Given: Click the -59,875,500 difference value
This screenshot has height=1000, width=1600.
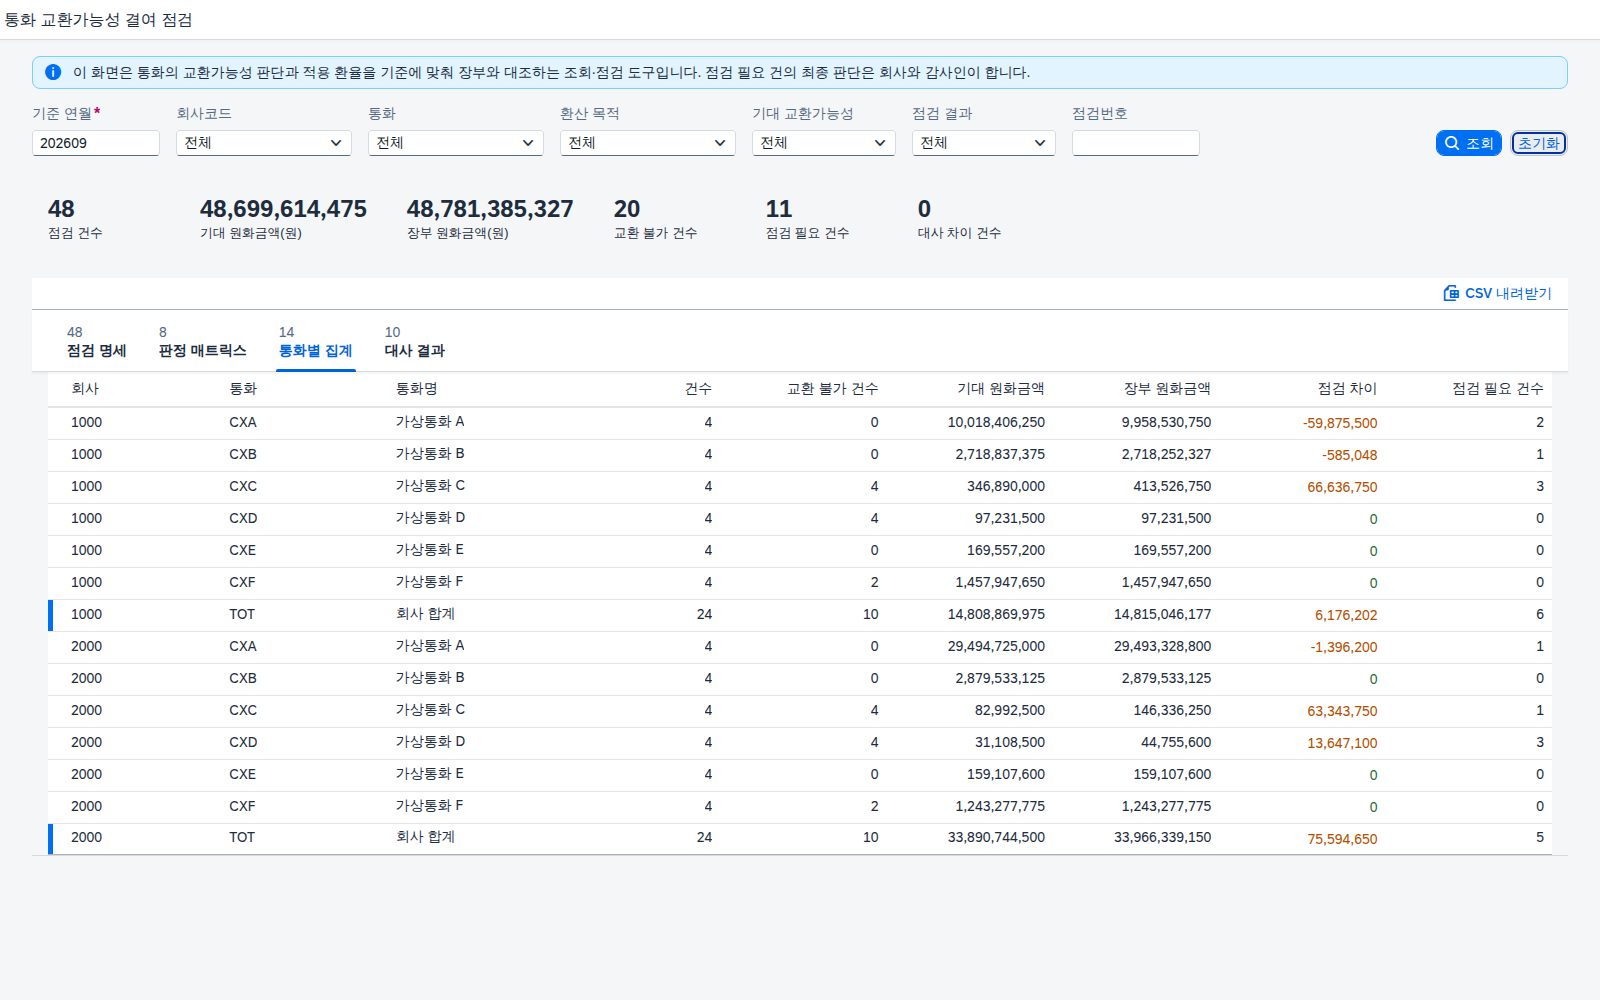Looking at the screenshot, I should (x=1340, y=423).
